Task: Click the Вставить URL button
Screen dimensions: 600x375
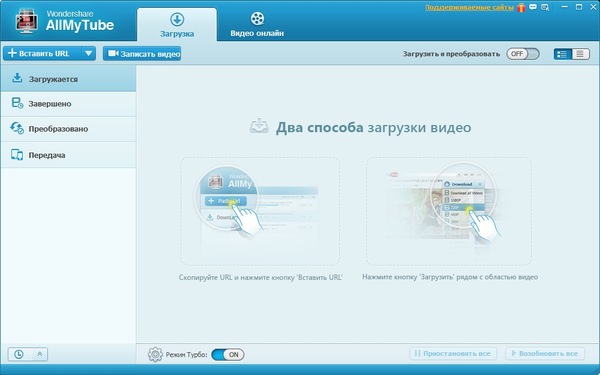Action: point(42,54)
